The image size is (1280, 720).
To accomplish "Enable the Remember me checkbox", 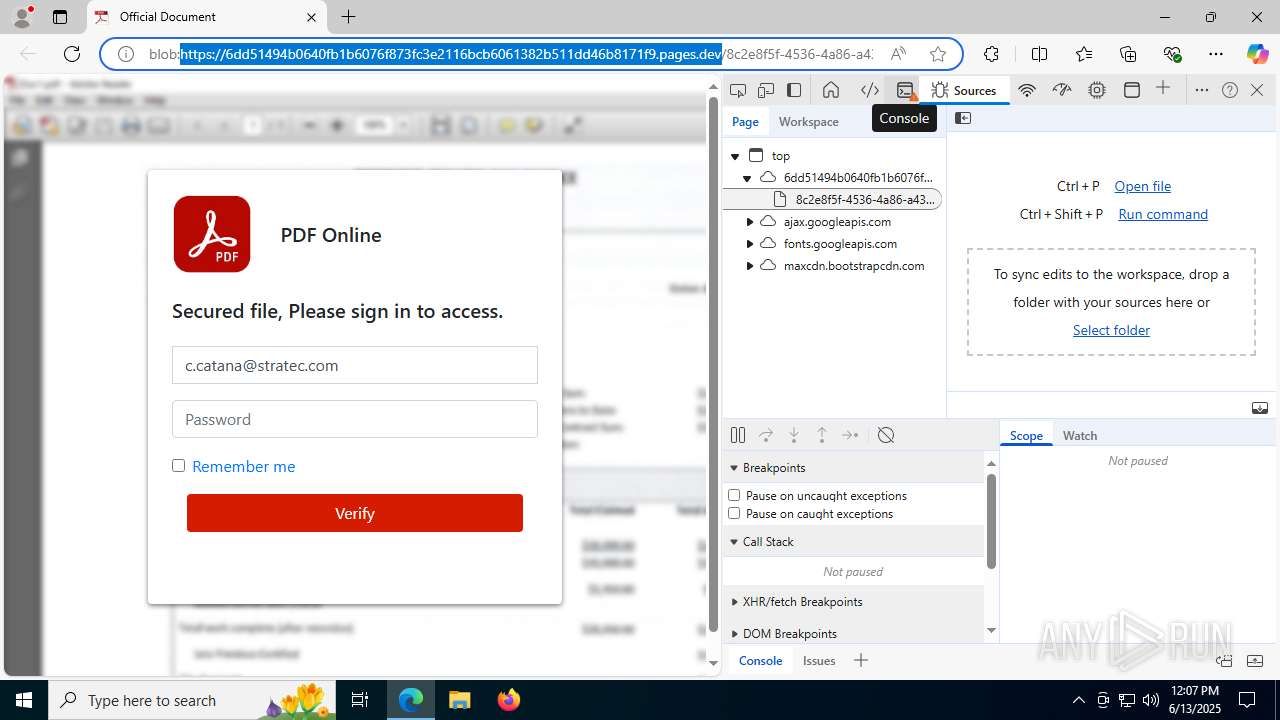I will (179, 466).
